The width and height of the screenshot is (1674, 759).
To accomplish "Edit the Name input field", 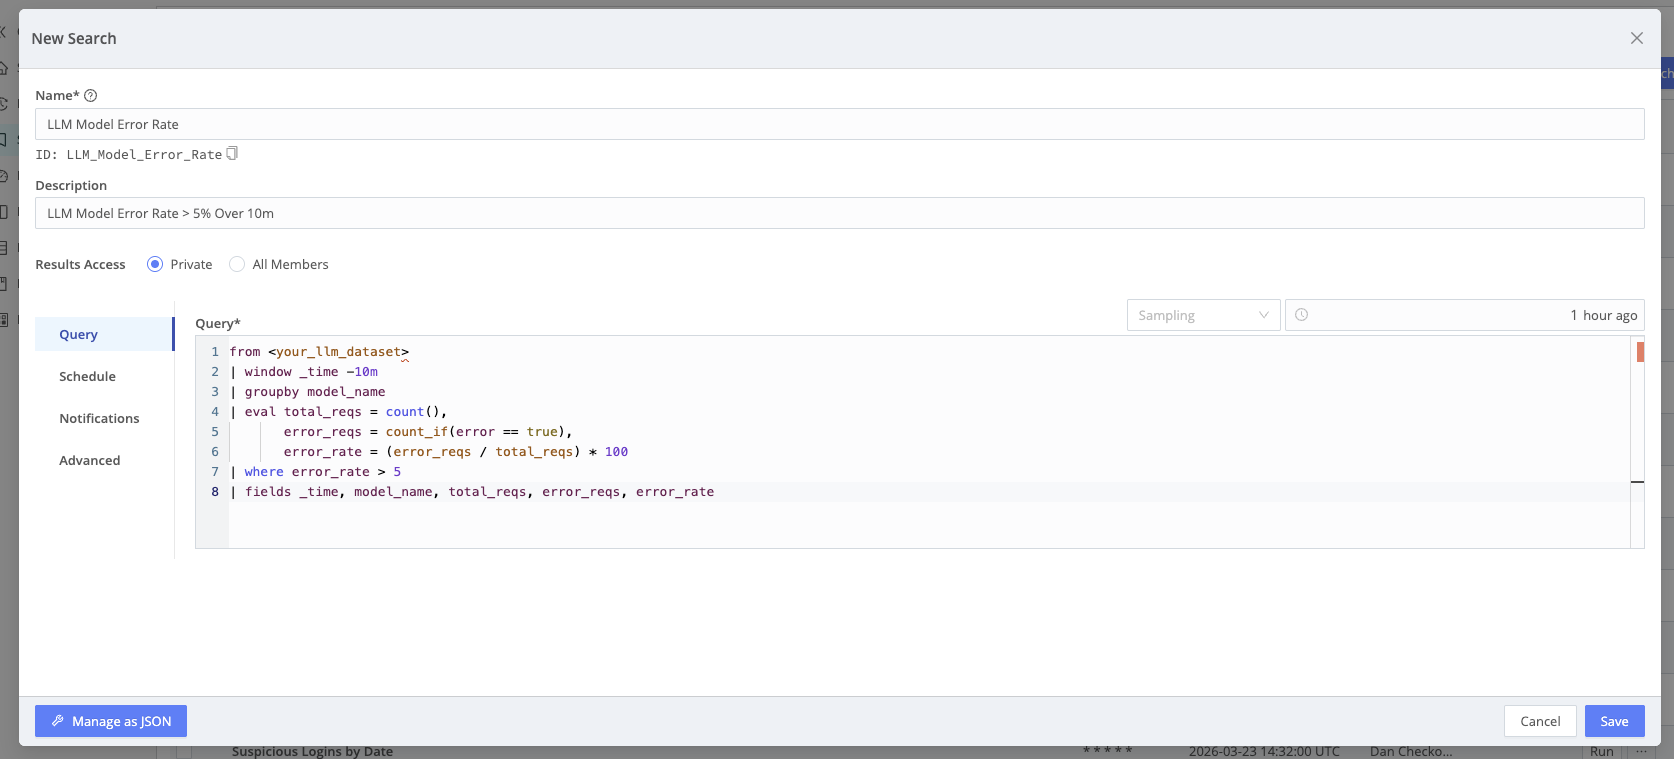I will point(839,124).
